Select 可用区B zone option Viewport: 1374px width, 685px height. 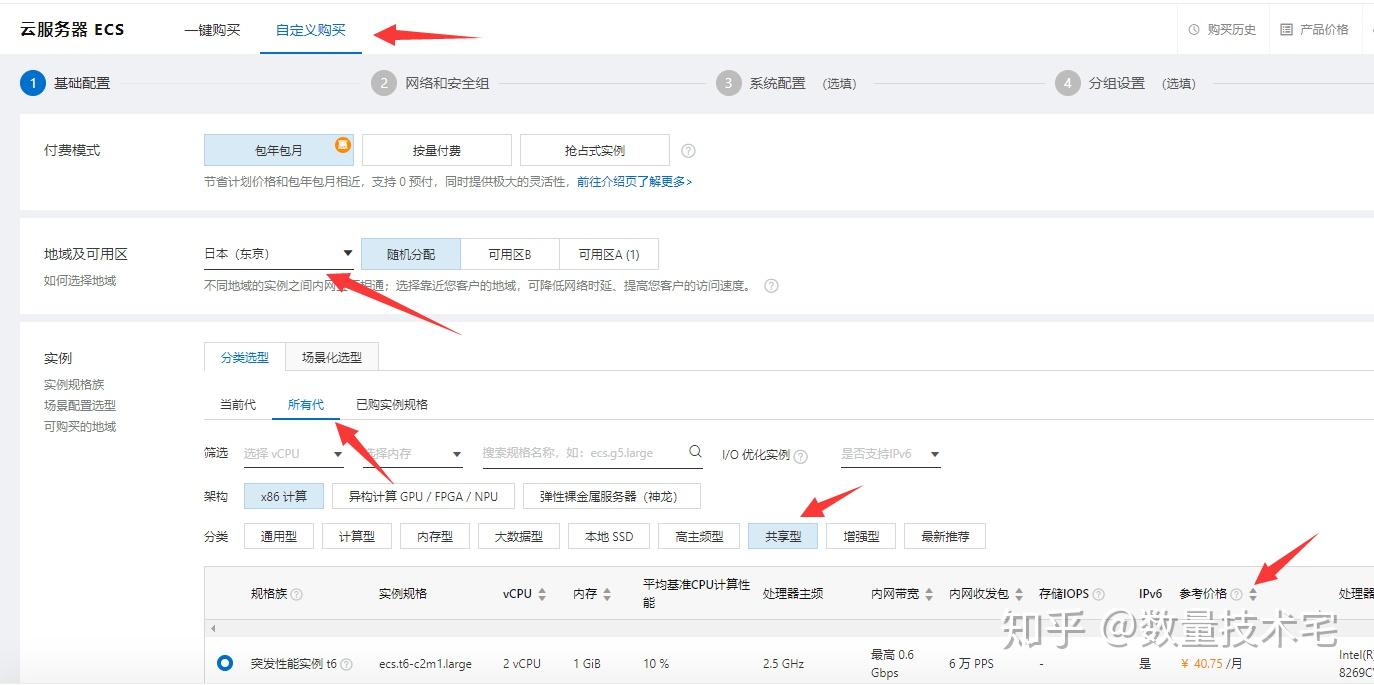point(510,254)
